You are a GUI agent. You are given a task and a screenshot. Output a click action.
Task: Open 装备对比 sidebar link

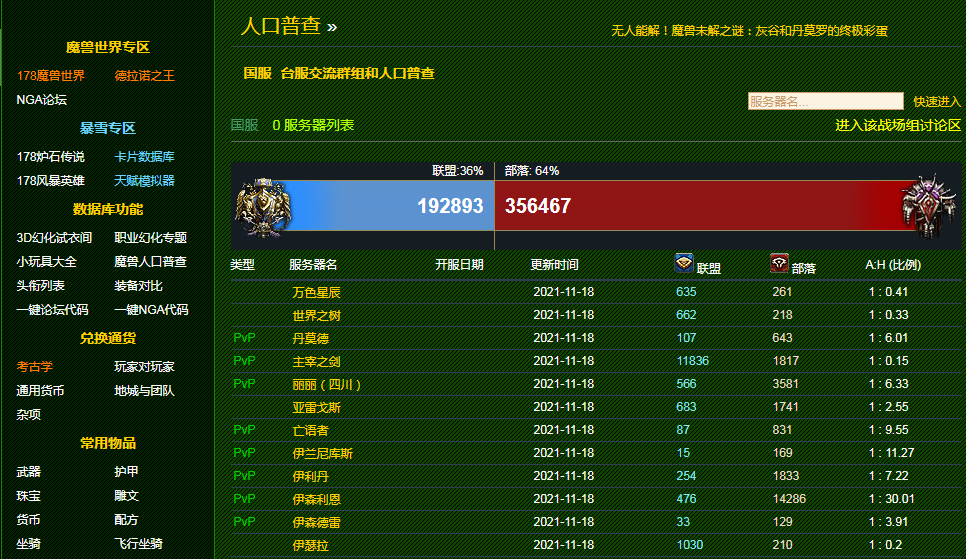point(138,285)
